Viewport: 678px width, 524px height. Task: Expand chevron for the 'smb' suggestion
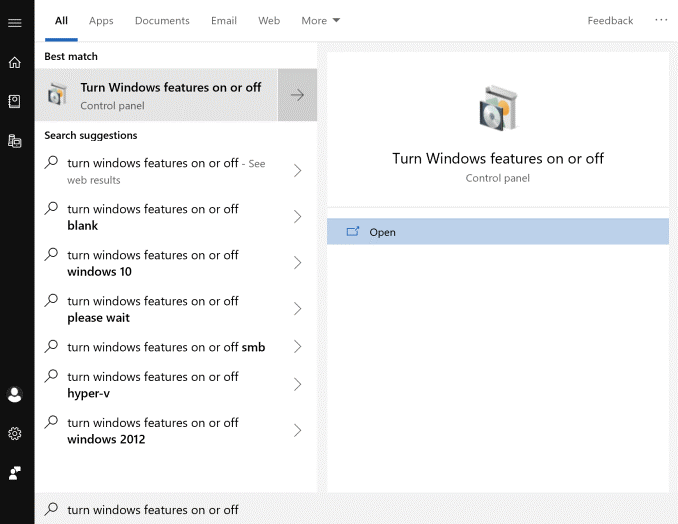pyautogui.click(x=297, y=346)
